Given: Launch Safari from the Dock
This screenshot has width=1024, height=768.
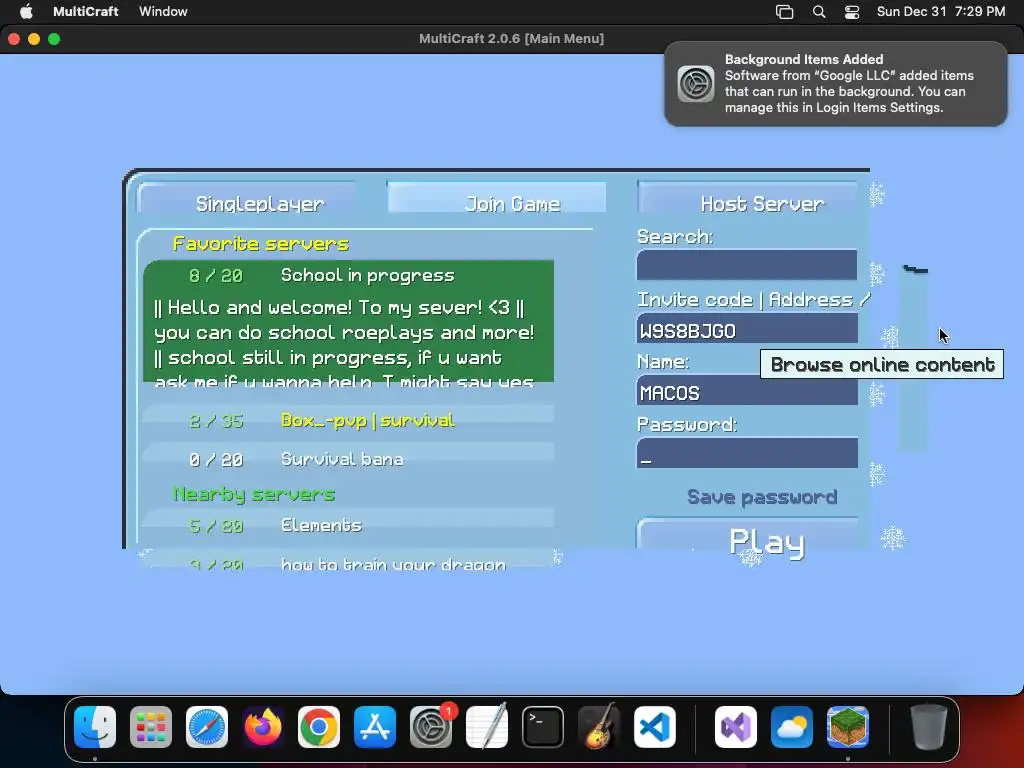Looking at the screenshot, I should click(207, 727).
